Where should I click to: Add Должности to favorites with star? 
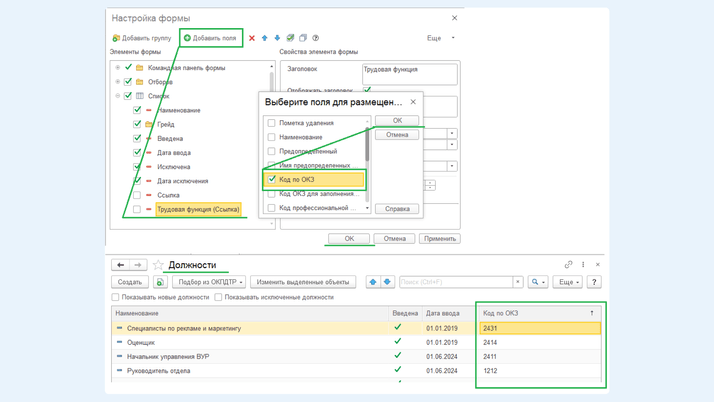pos(158,265)
